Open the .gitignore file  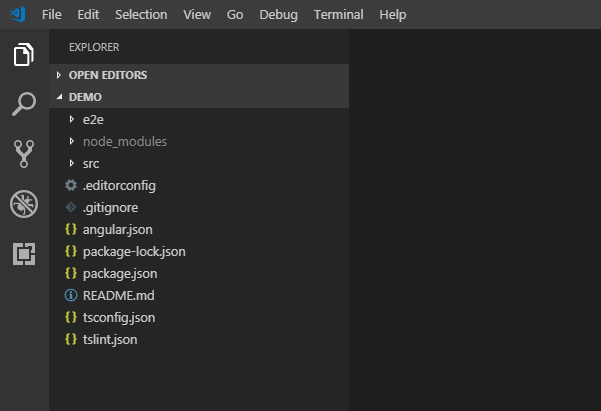pyautogui.click(x=110, y=207)
